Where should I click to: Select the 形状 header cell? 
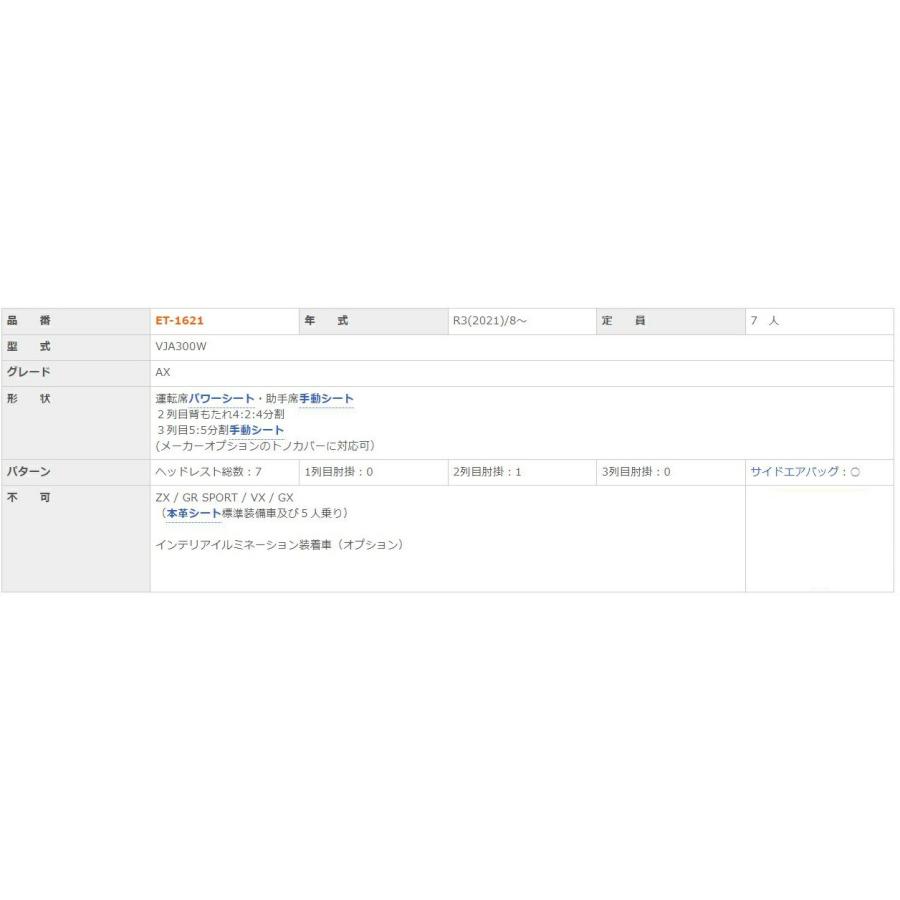(76, 422)
